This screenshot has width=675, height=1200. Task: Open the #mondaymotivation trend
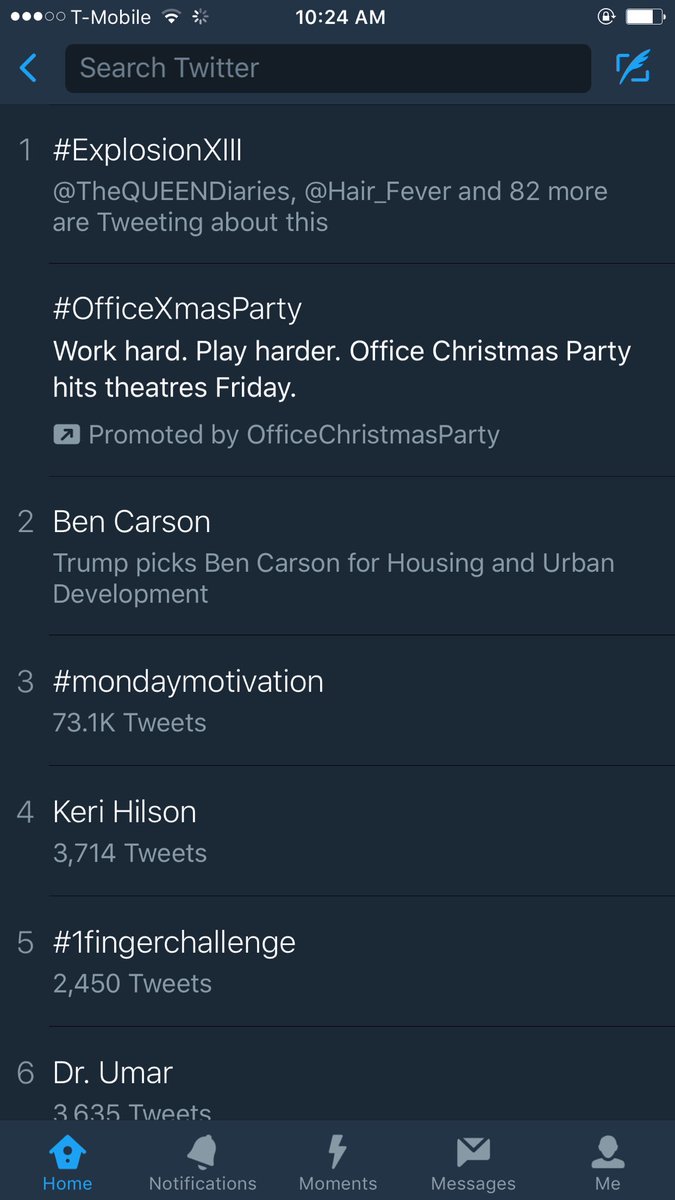pos(337,701)
